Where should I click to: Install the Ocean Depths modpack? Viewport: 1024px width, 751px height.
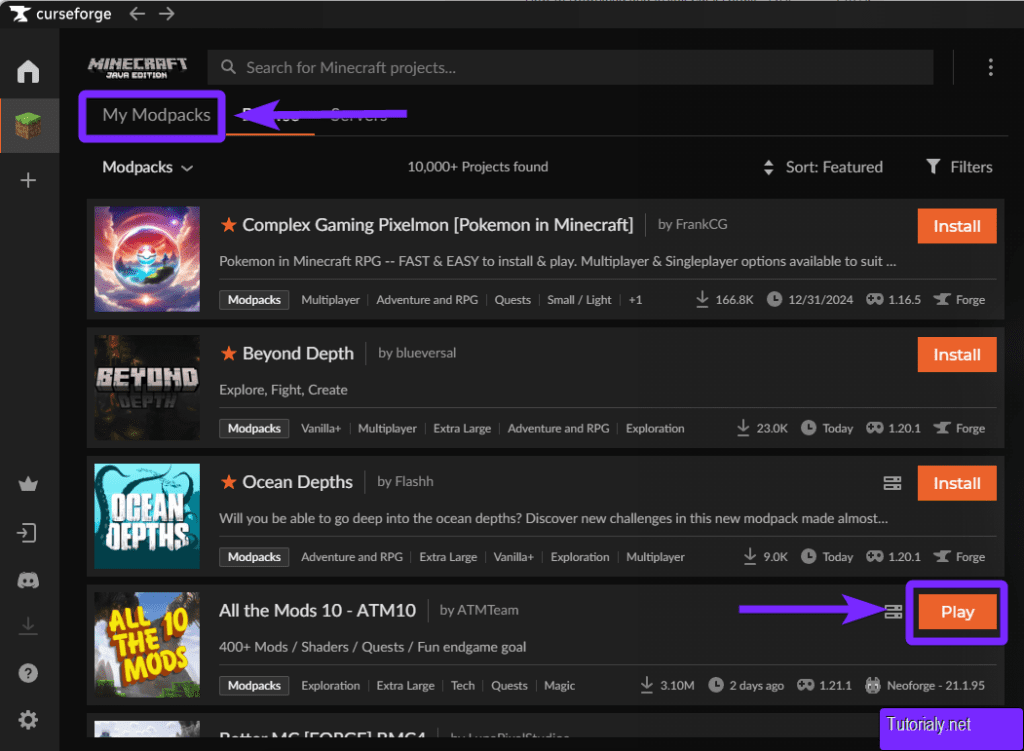pyautogui.click(x=957, y=483)
